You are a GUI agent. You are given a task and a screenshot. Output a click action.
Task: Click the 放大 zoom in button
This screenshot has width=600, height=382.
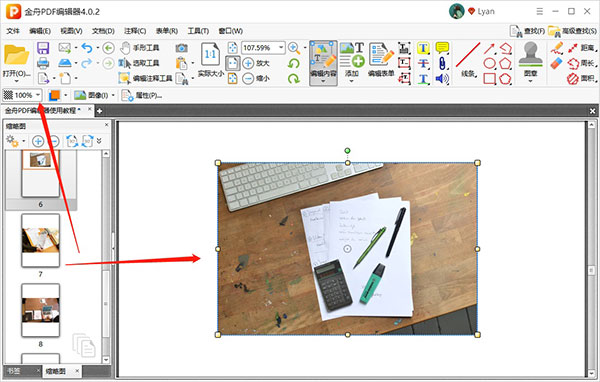pos(256,63)
